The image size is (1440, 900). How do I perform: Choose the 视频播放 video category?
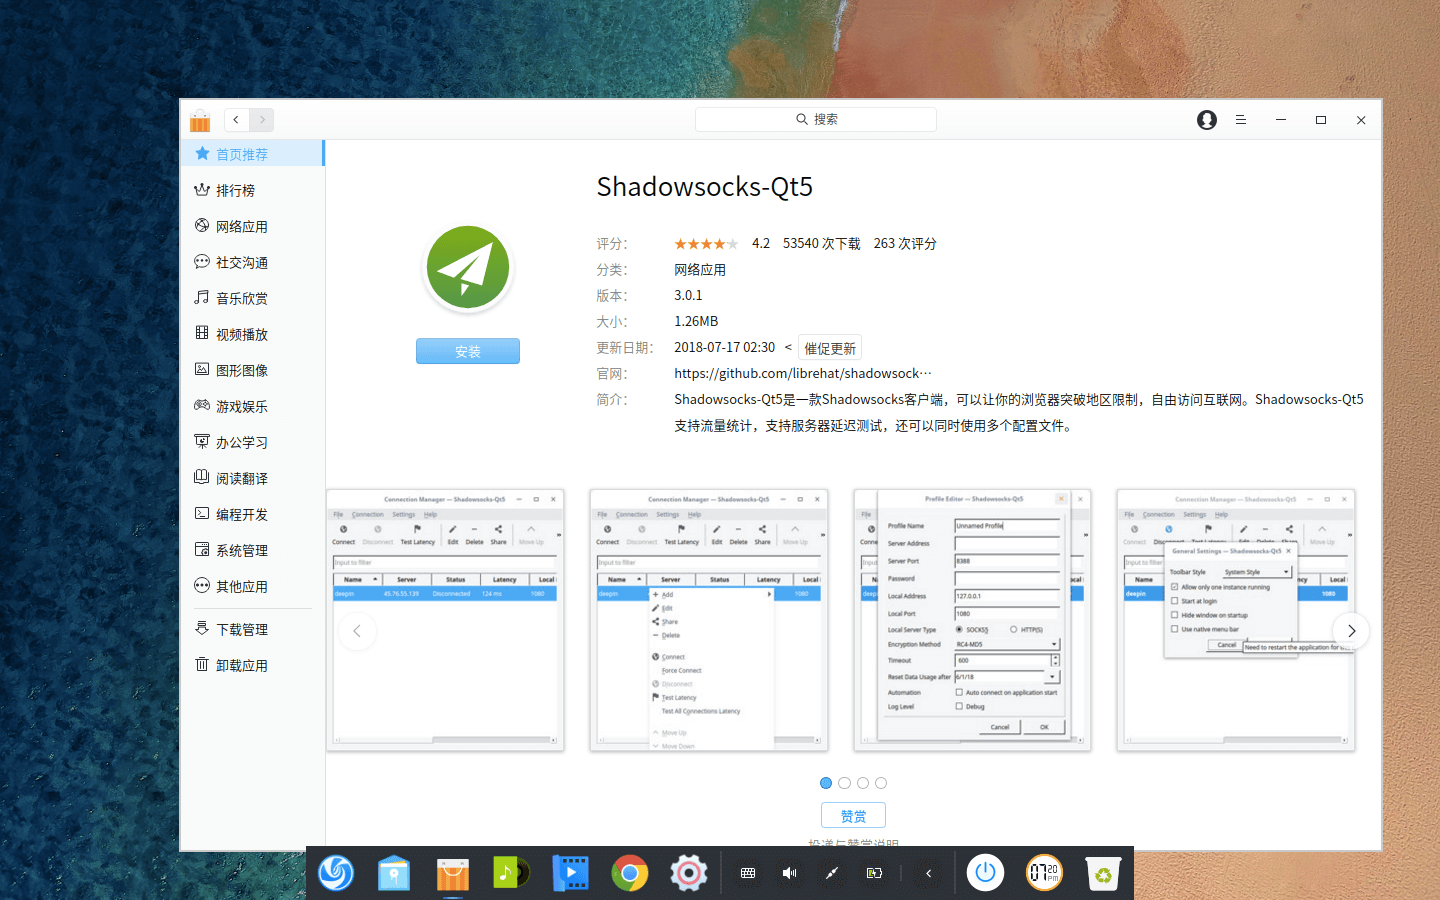click(x=252, y=334)
